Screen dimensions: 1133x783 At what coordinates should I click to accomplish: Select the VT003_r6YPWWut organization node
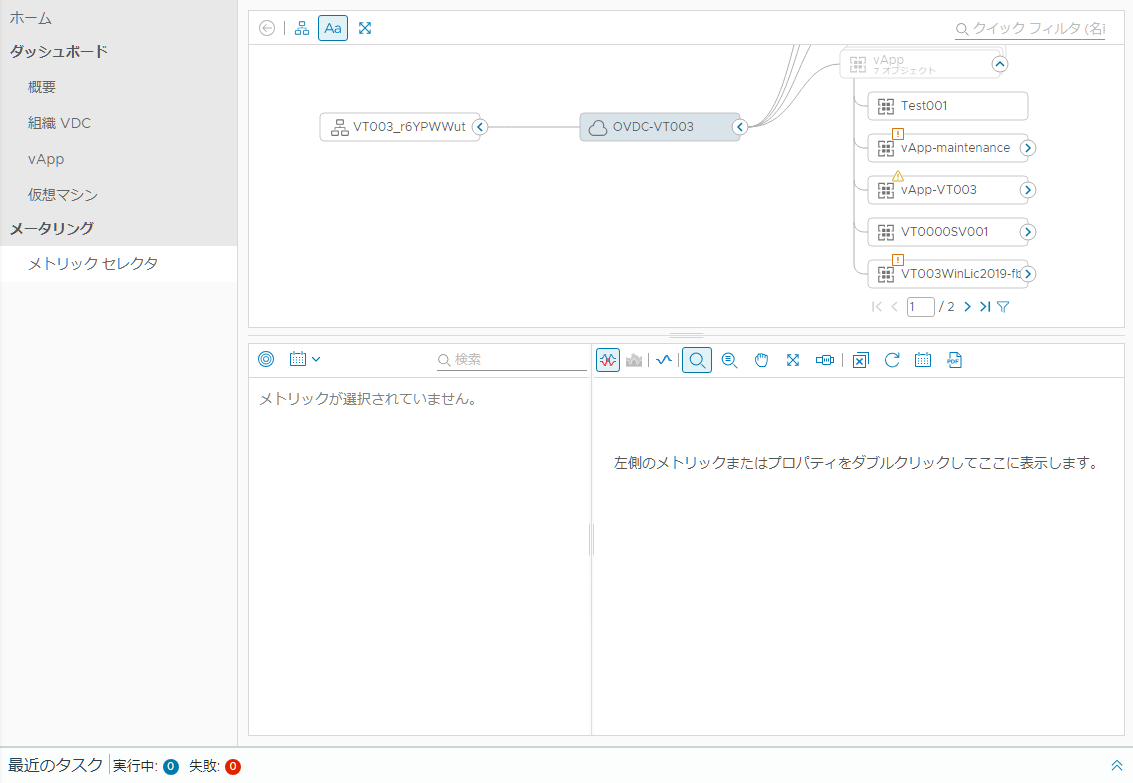coord(400,127)
